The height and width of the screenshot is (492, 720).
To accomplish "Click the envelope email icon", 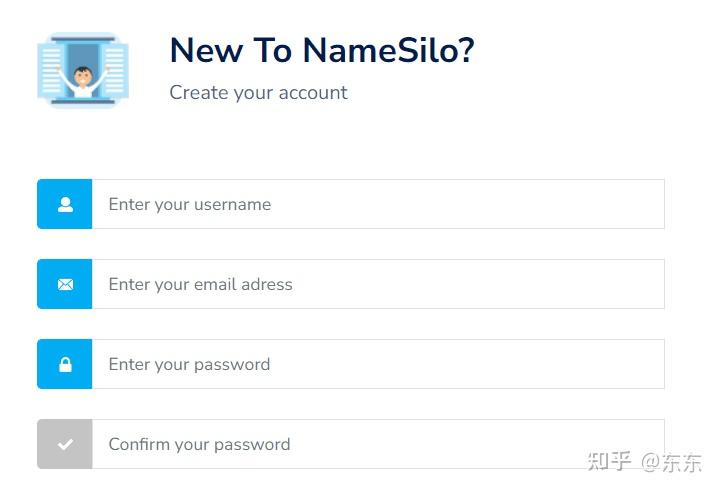I will [65, 284].
